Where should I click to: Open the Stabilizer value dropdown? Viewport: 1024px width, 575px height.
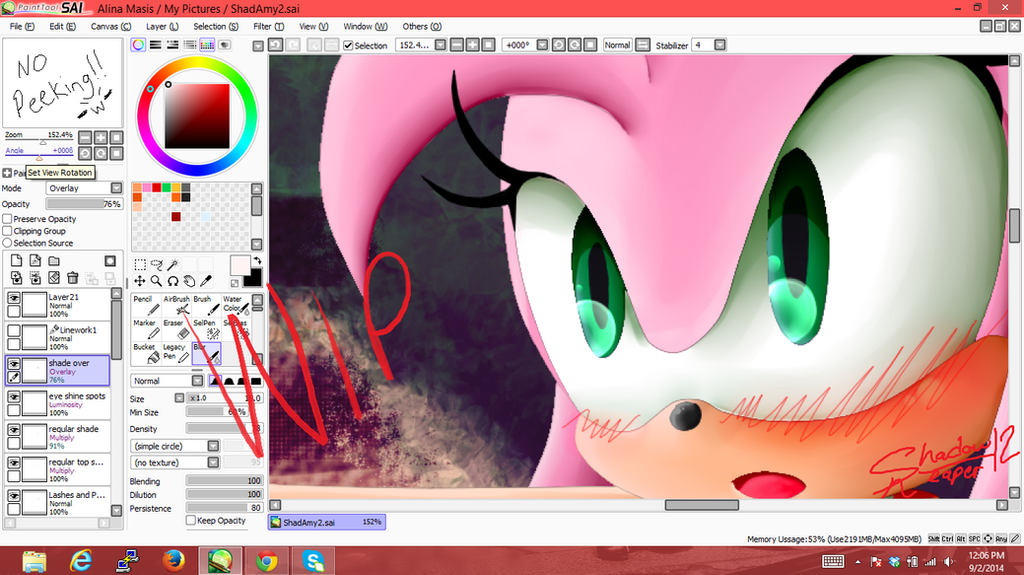(x=720, y=45)
